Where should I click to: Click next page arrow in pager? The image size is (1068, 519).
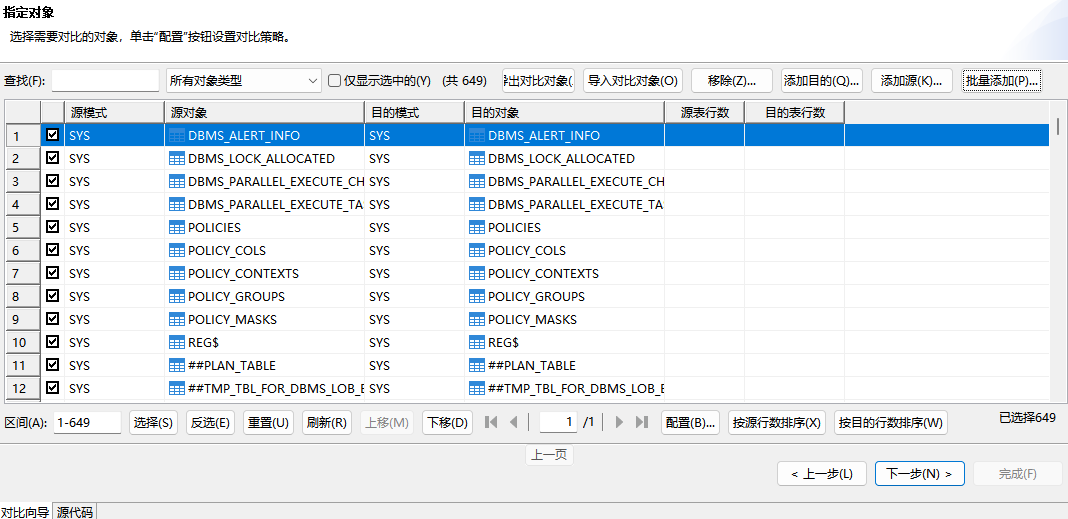tap(620, 422)
